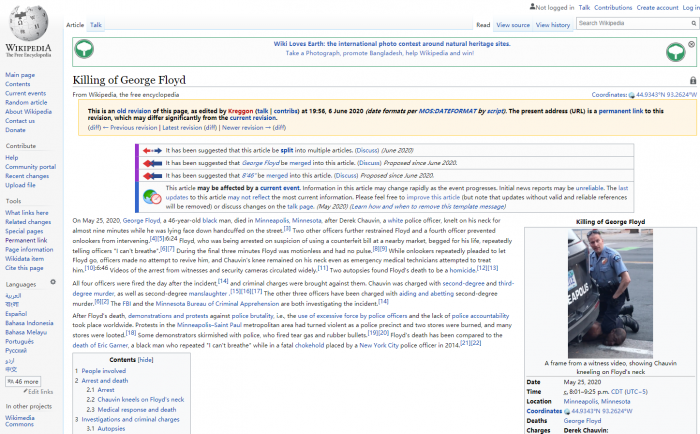Jump to Medical response and death section
The height and width of the screenshot is (434, 700).
click(x=137, y=409)
